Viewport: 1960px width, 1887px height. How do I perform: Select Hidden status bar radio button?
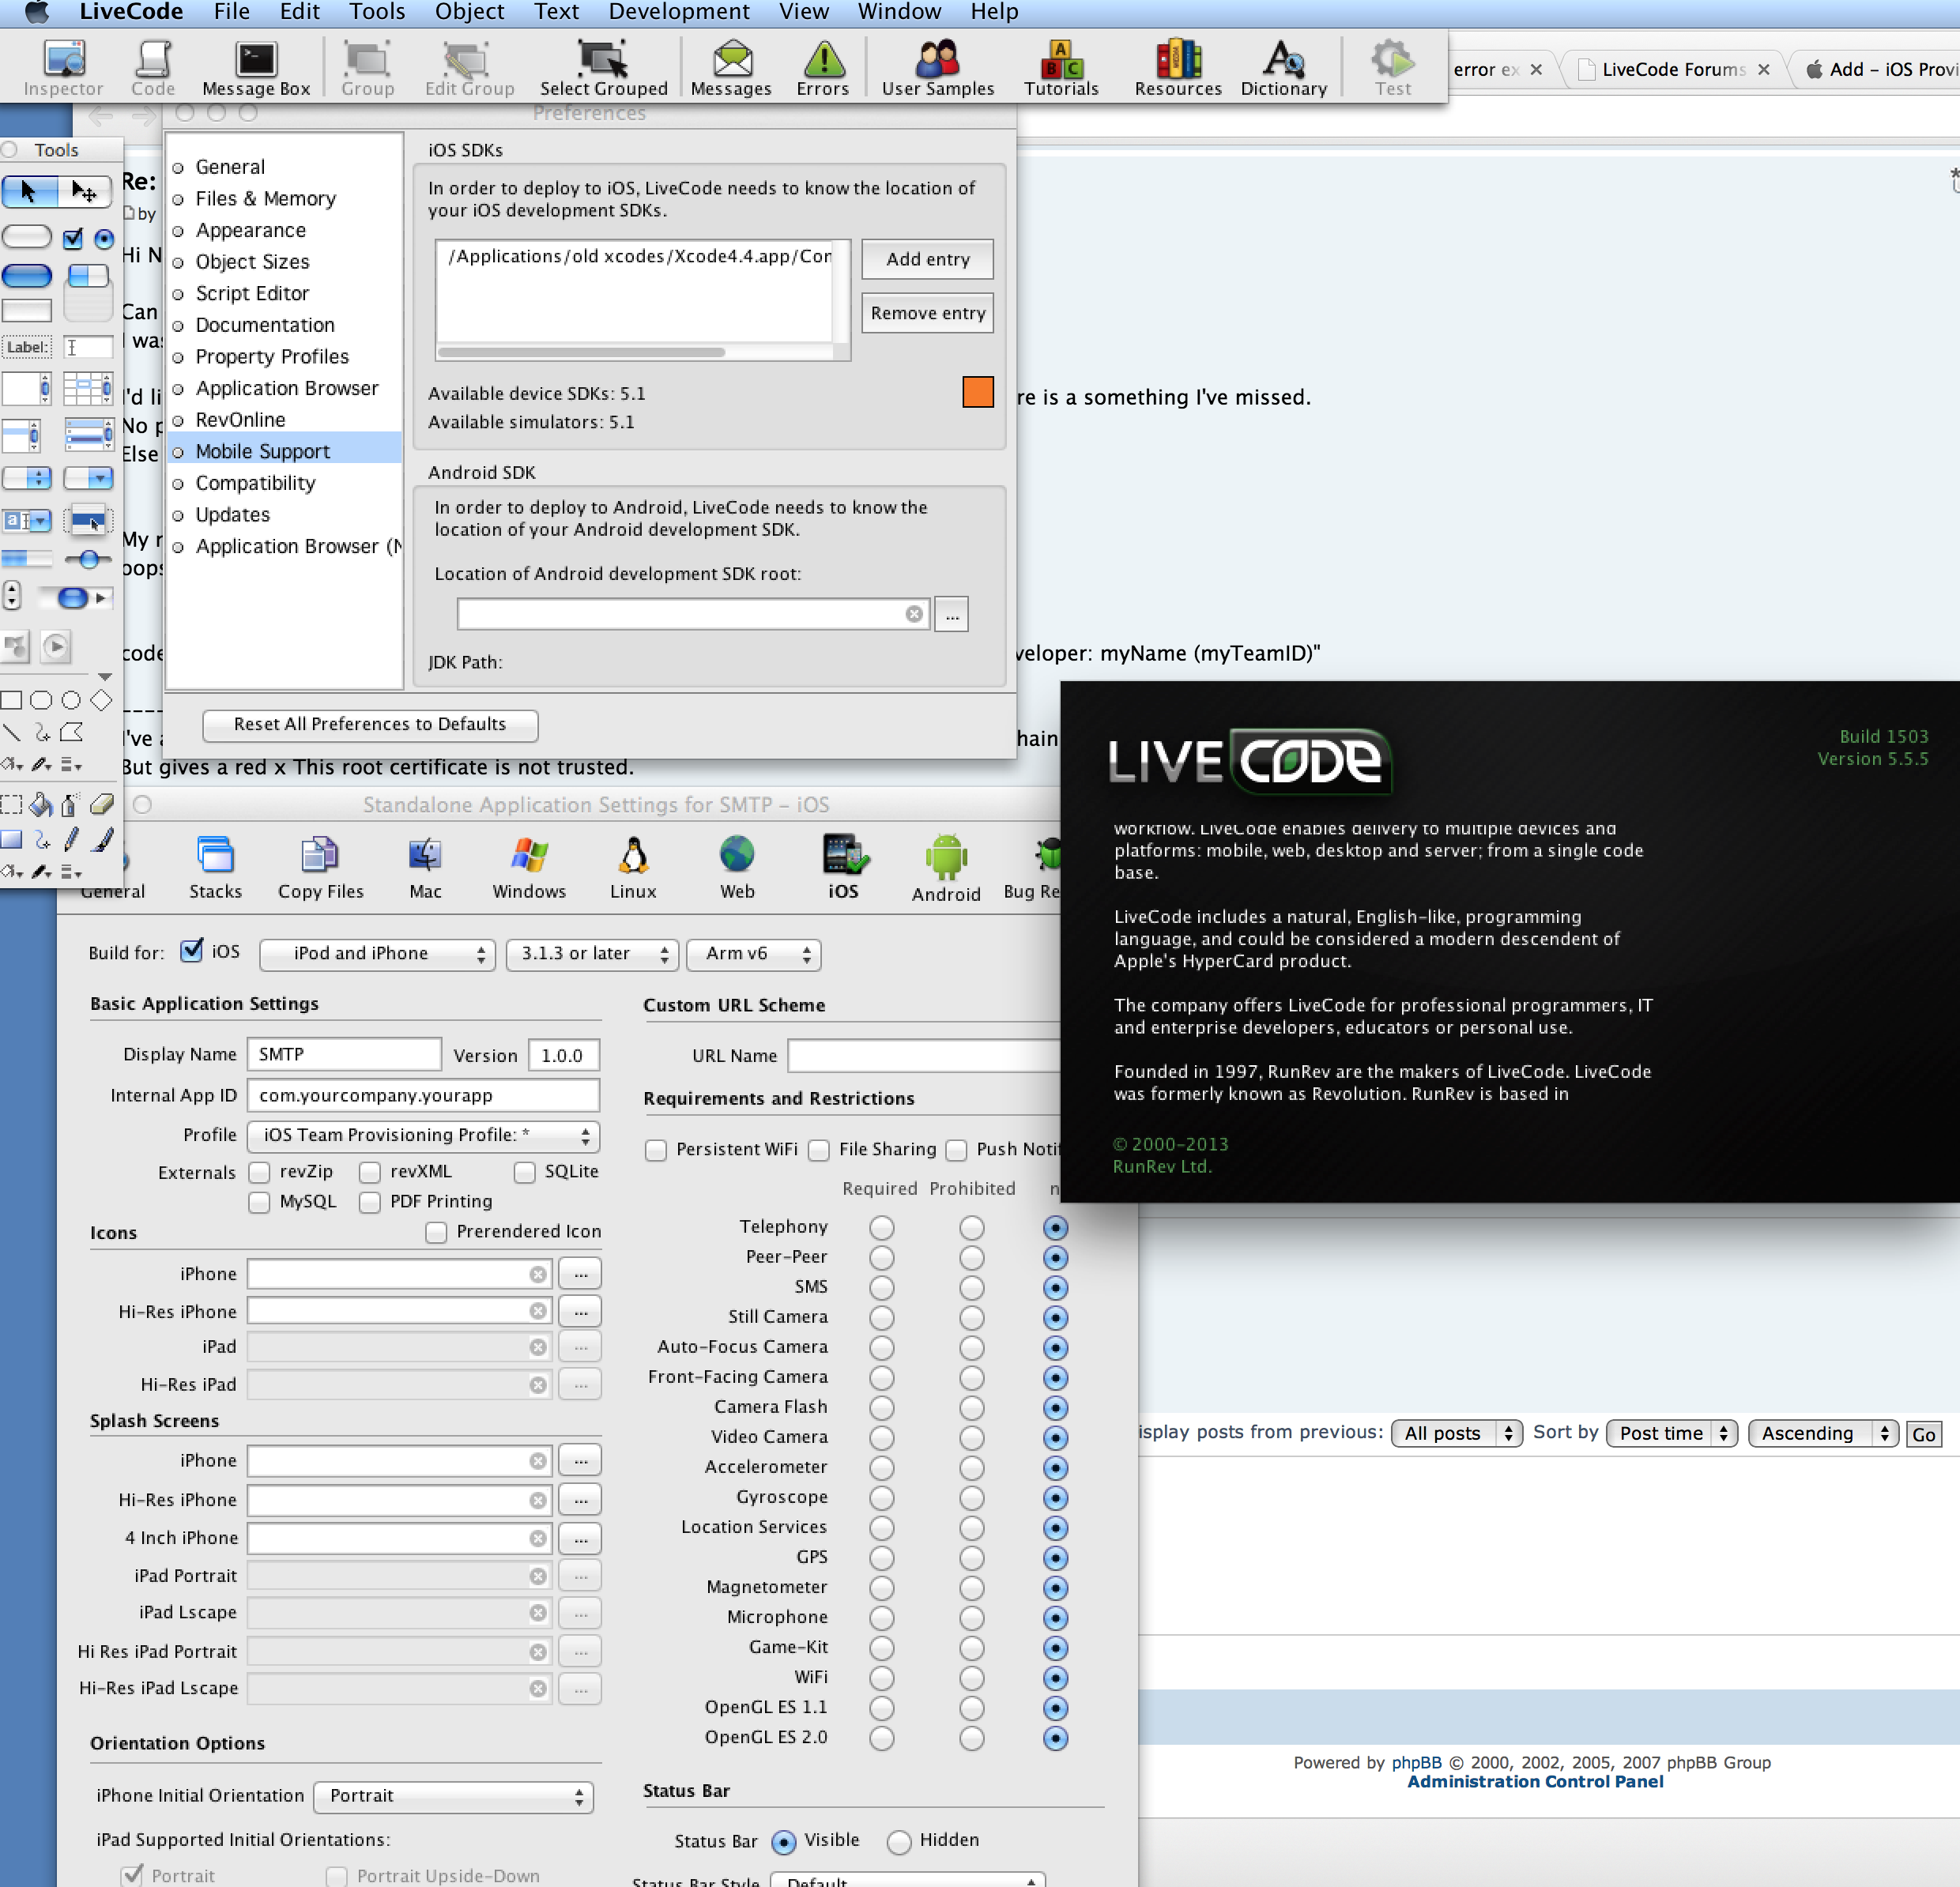click(899, 1841)
